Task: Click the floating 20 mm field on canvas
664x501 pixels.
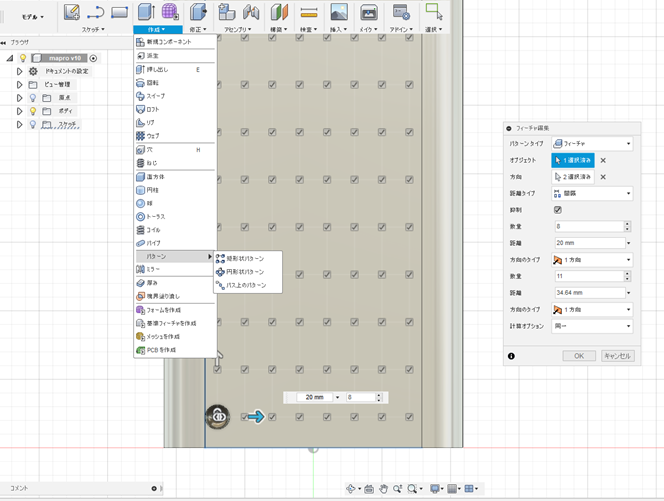Action: point(315,397)
